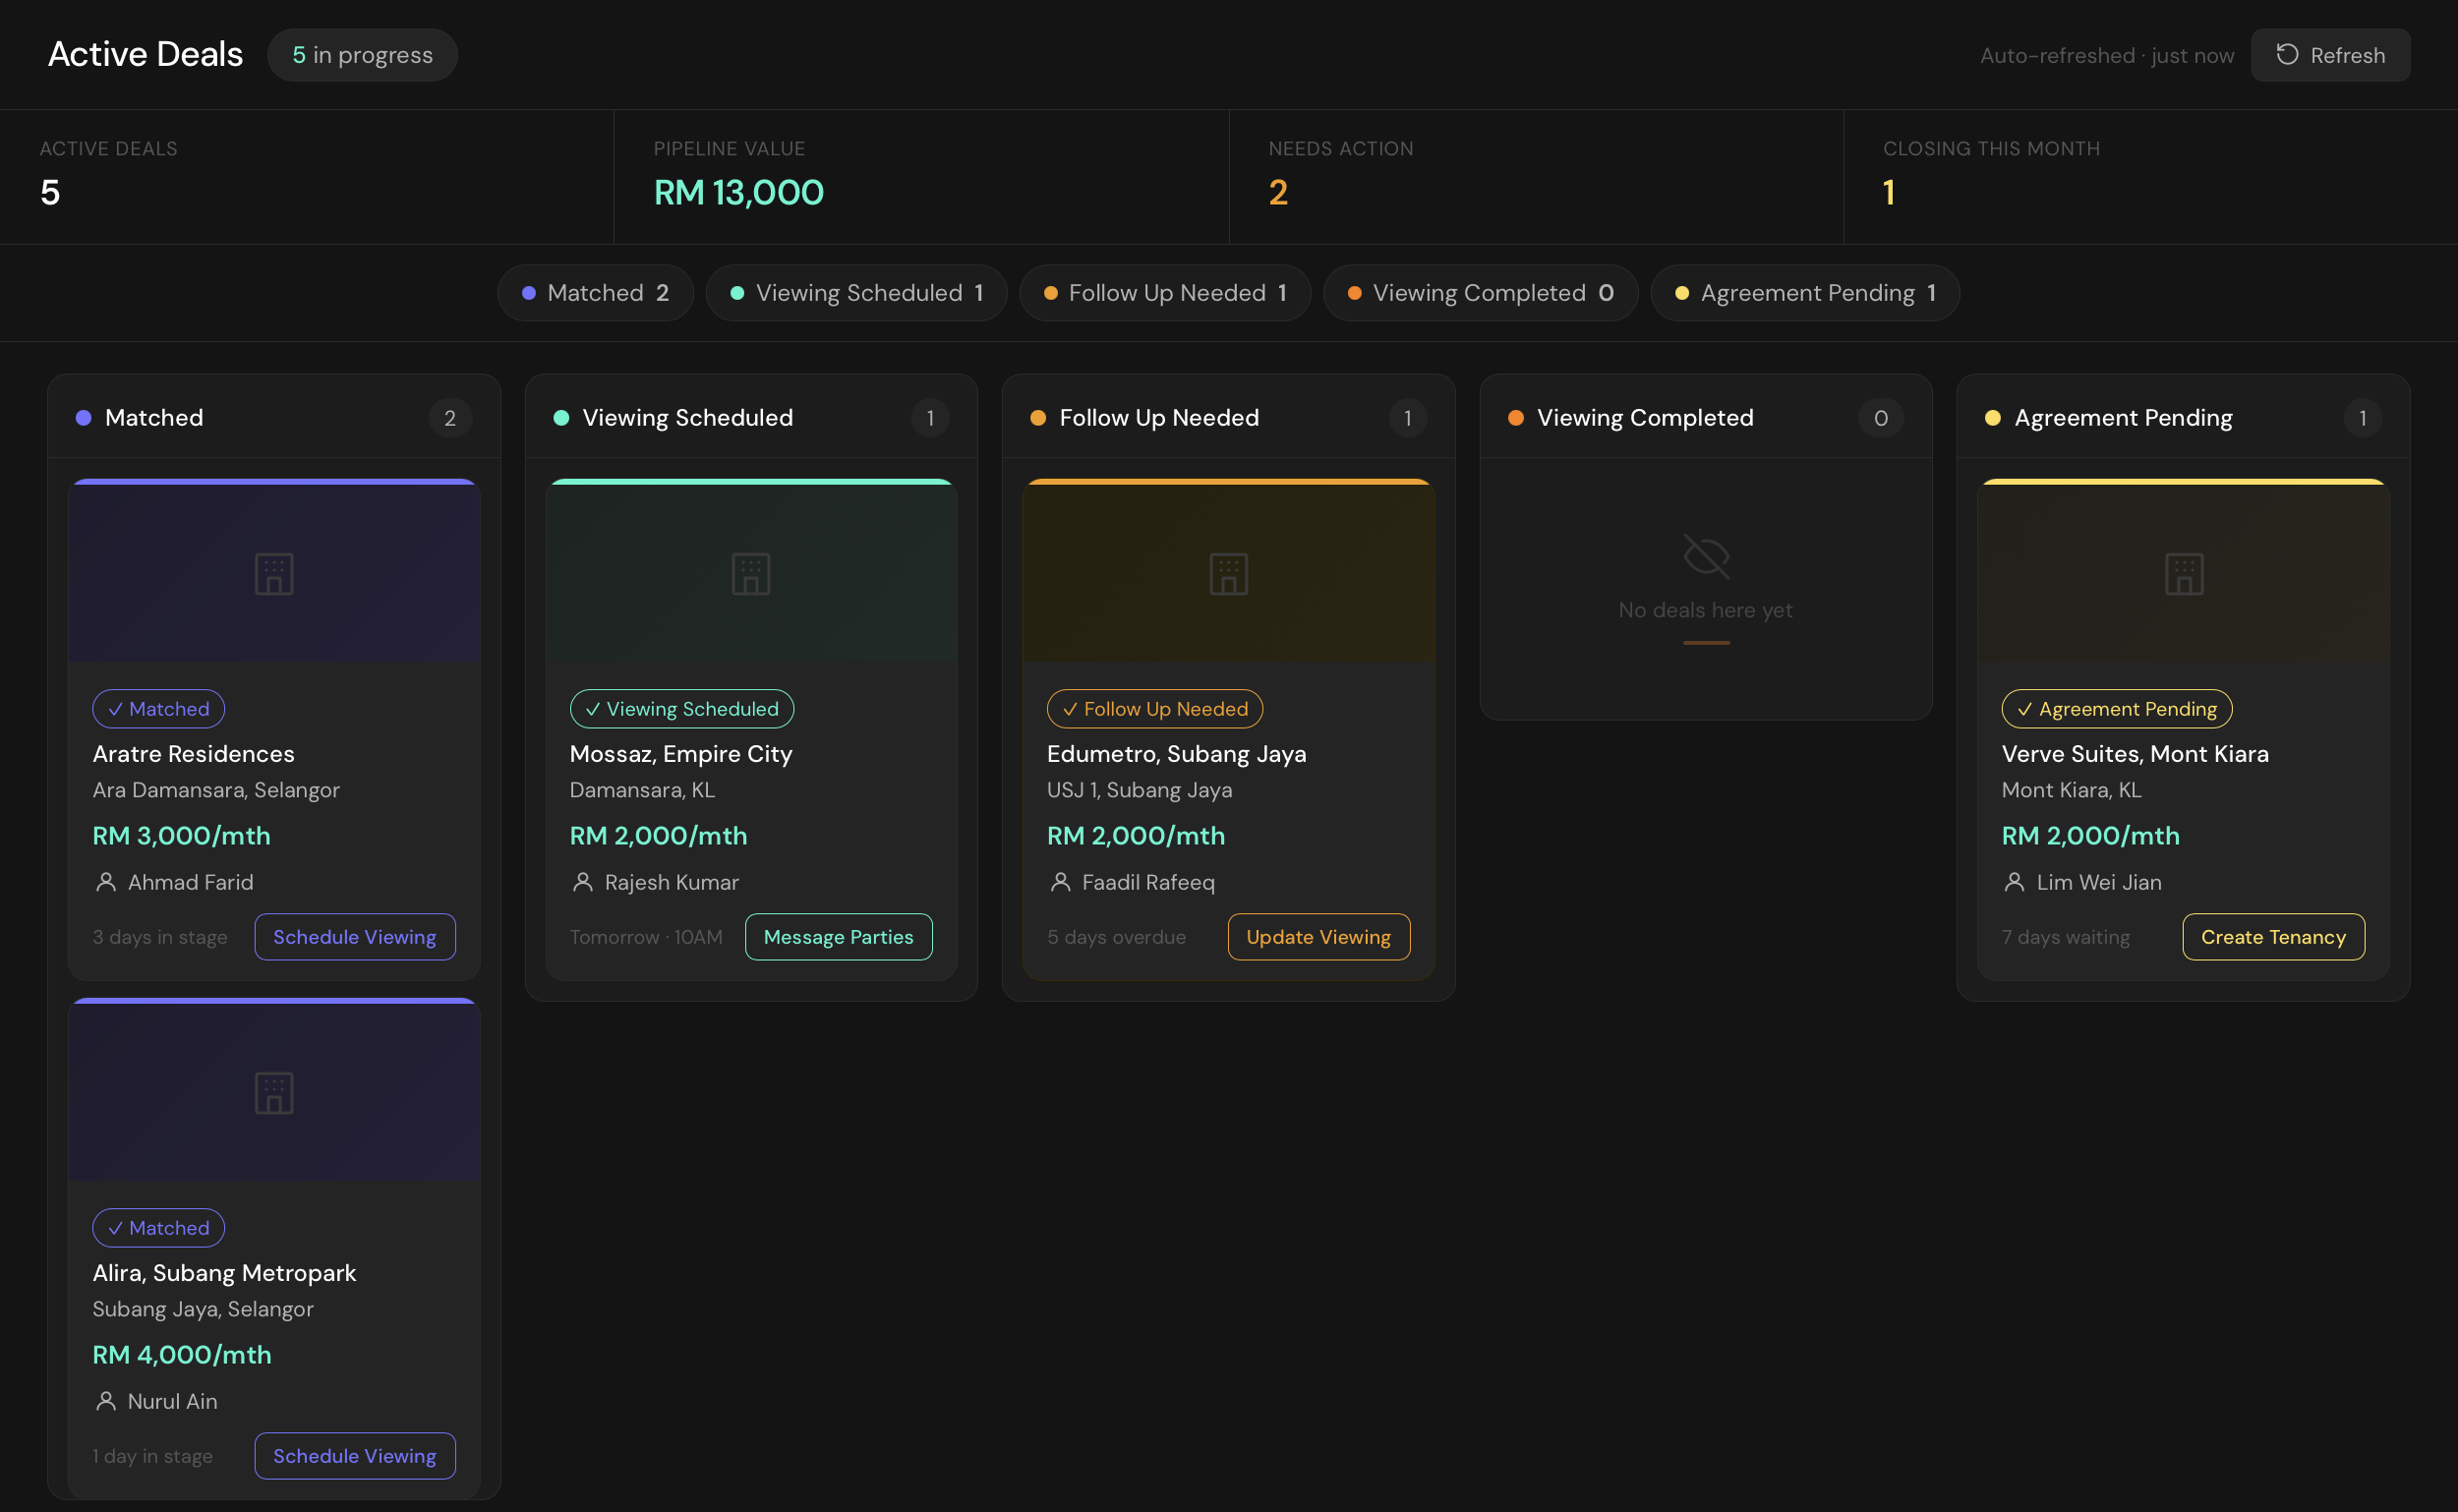2458x1512 pixels.
Task: Click Ara Damansara, Selangor location text
Action: pos(216,790)
